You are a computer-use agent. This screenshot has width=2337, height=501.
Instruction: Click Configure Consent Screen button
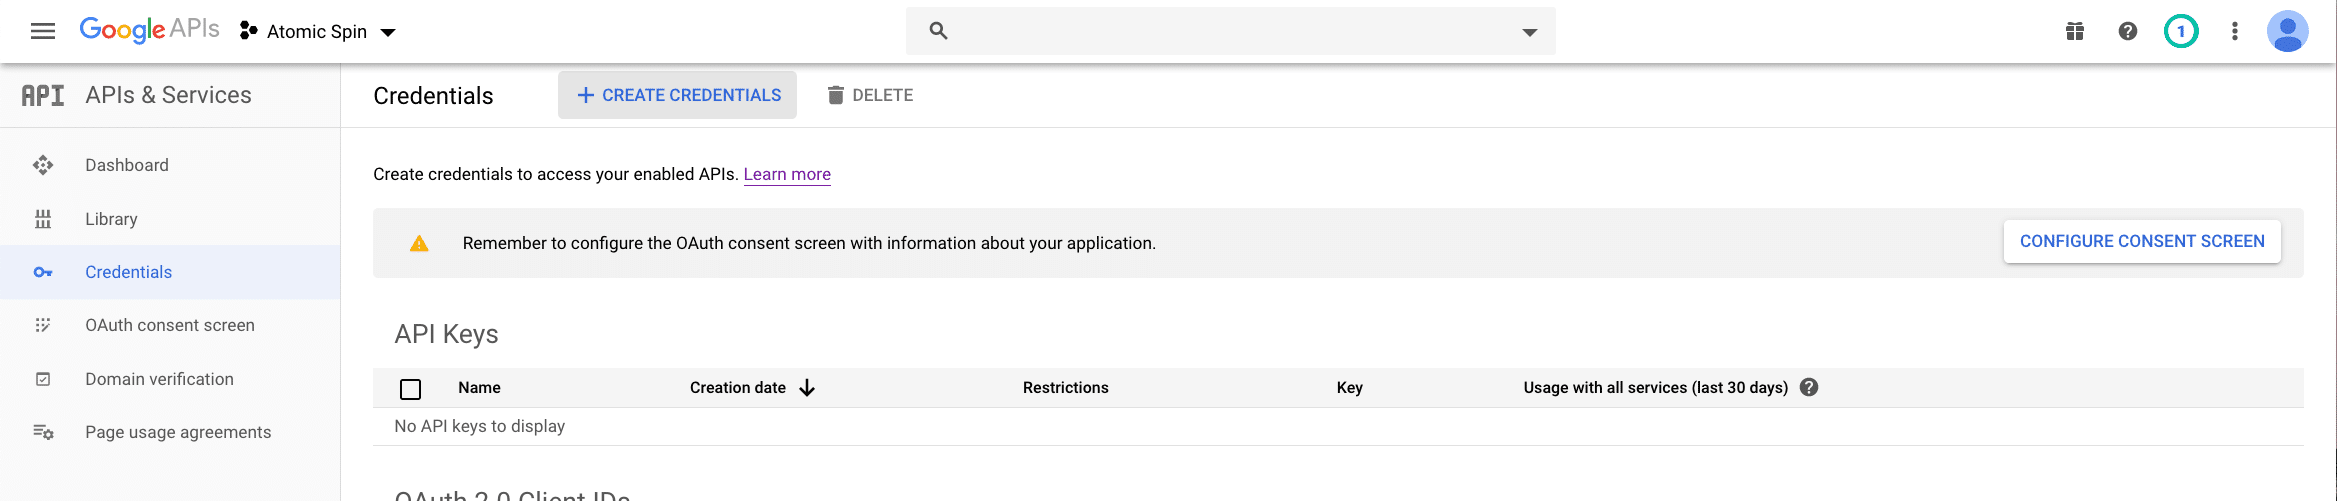pyautogui.click(x=2142, y=242)
